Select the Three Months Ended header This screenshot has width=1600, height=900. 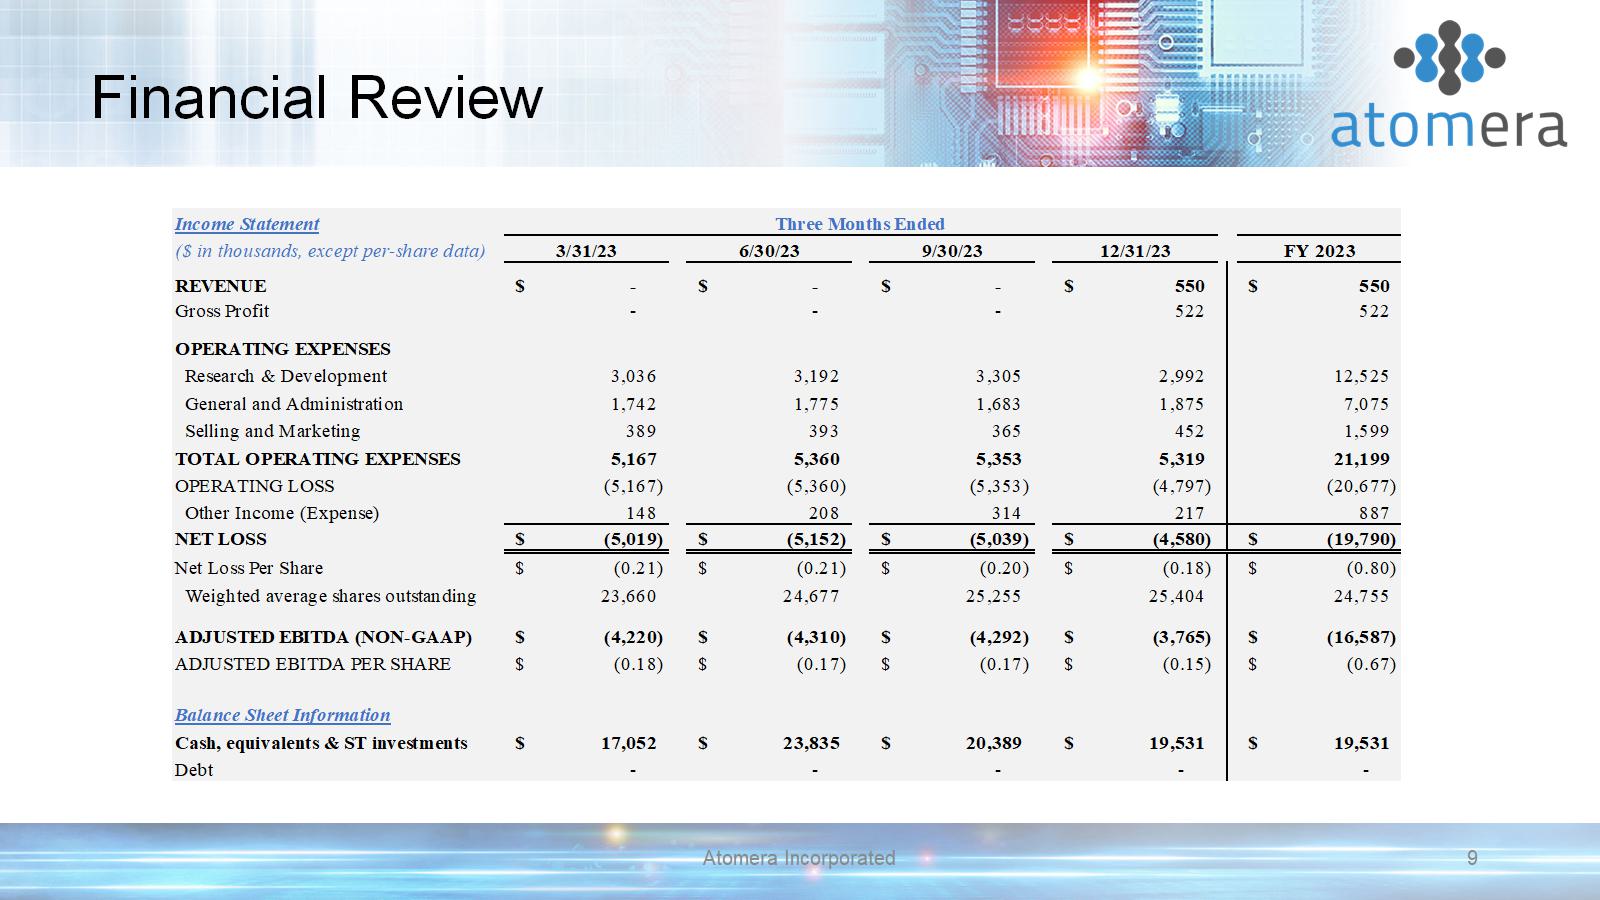859,224
